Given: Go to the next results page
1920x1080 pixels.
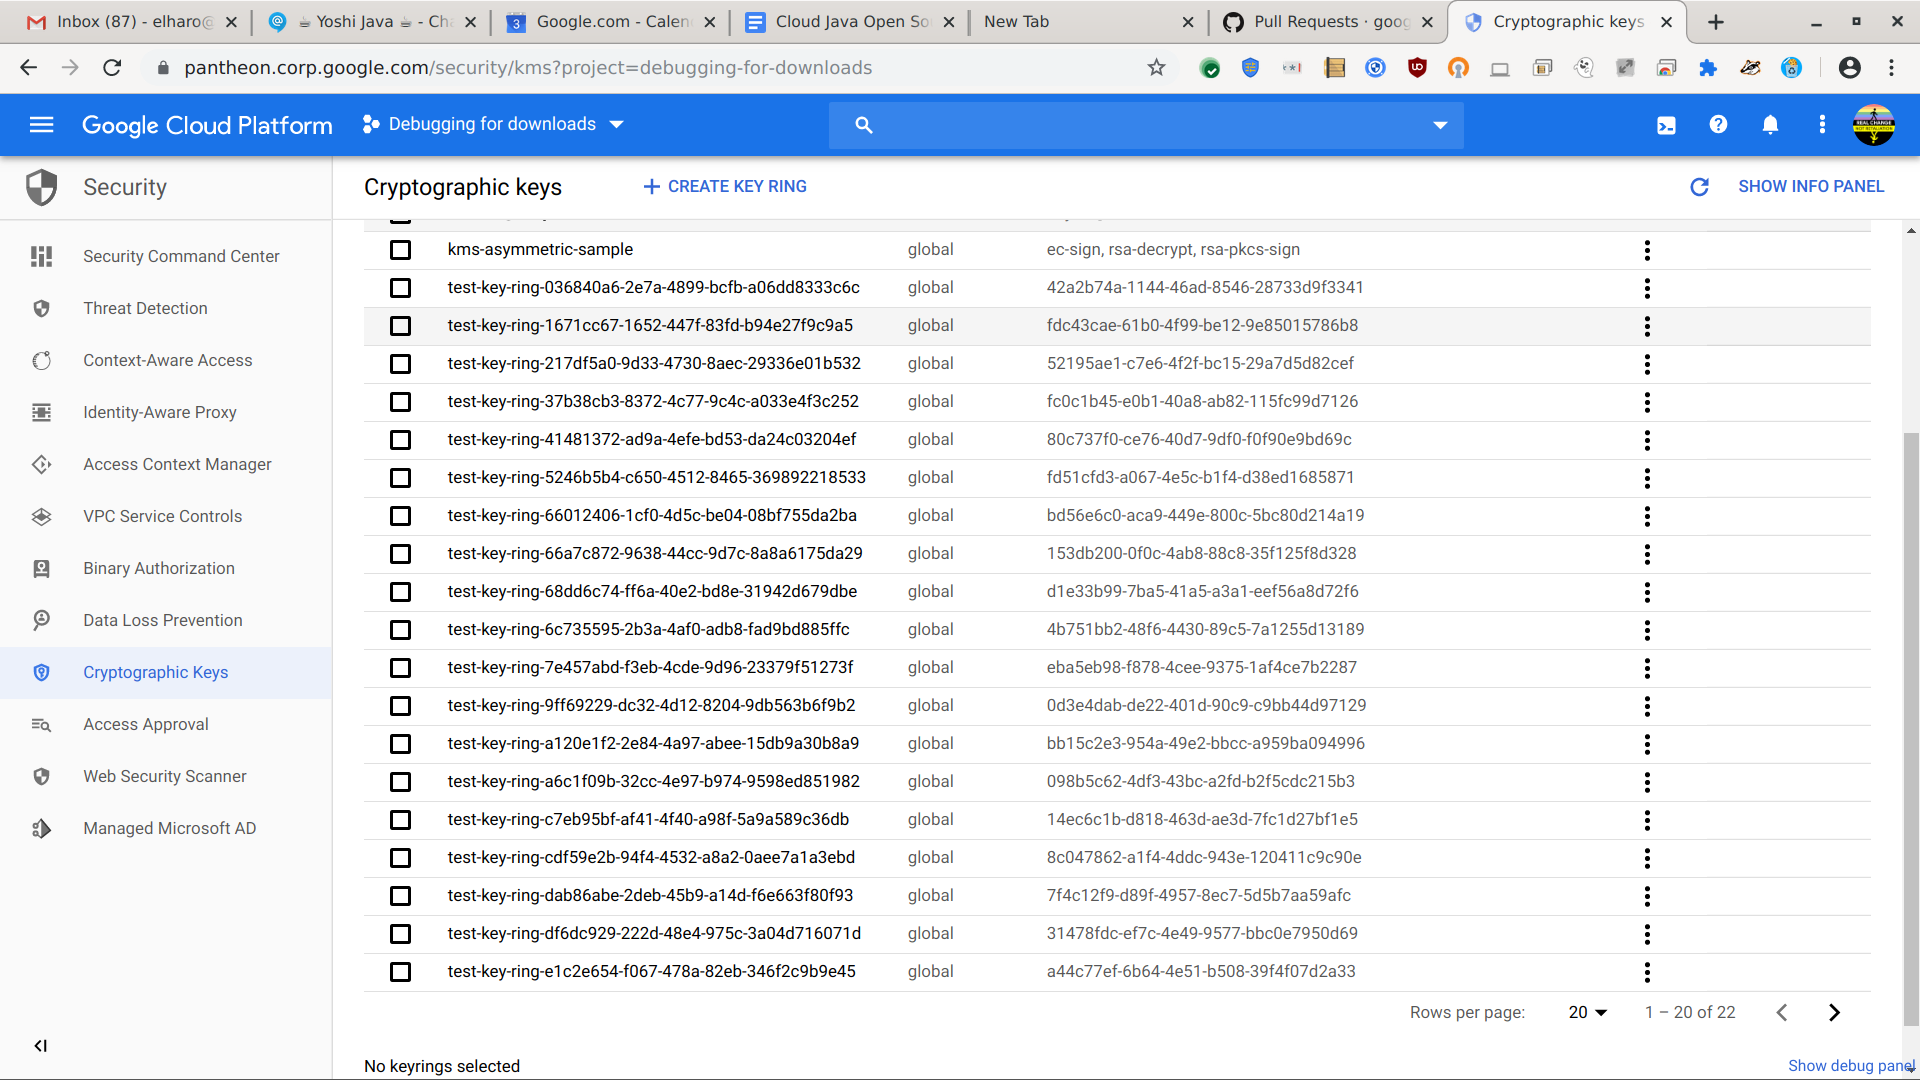Looking at the screenshot, I should pos(1835,1012).
